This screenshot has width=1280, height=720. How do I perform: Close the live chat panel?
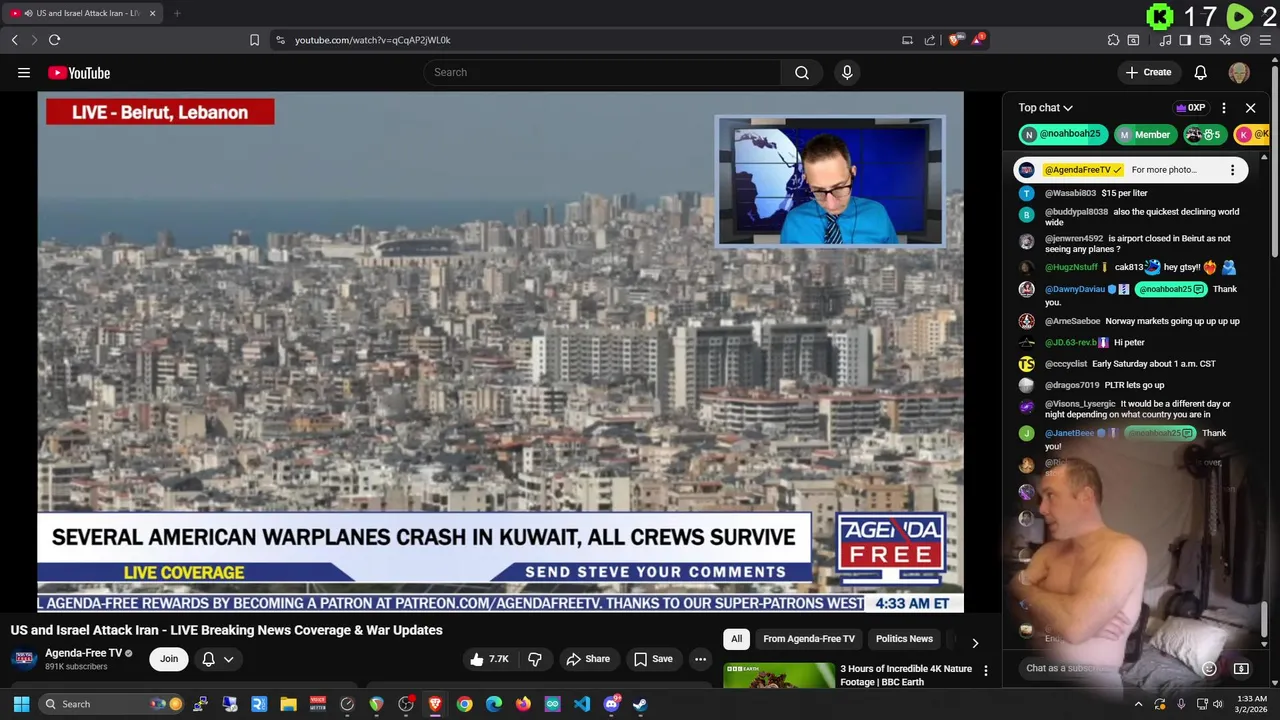click(x=1251, y=108)
